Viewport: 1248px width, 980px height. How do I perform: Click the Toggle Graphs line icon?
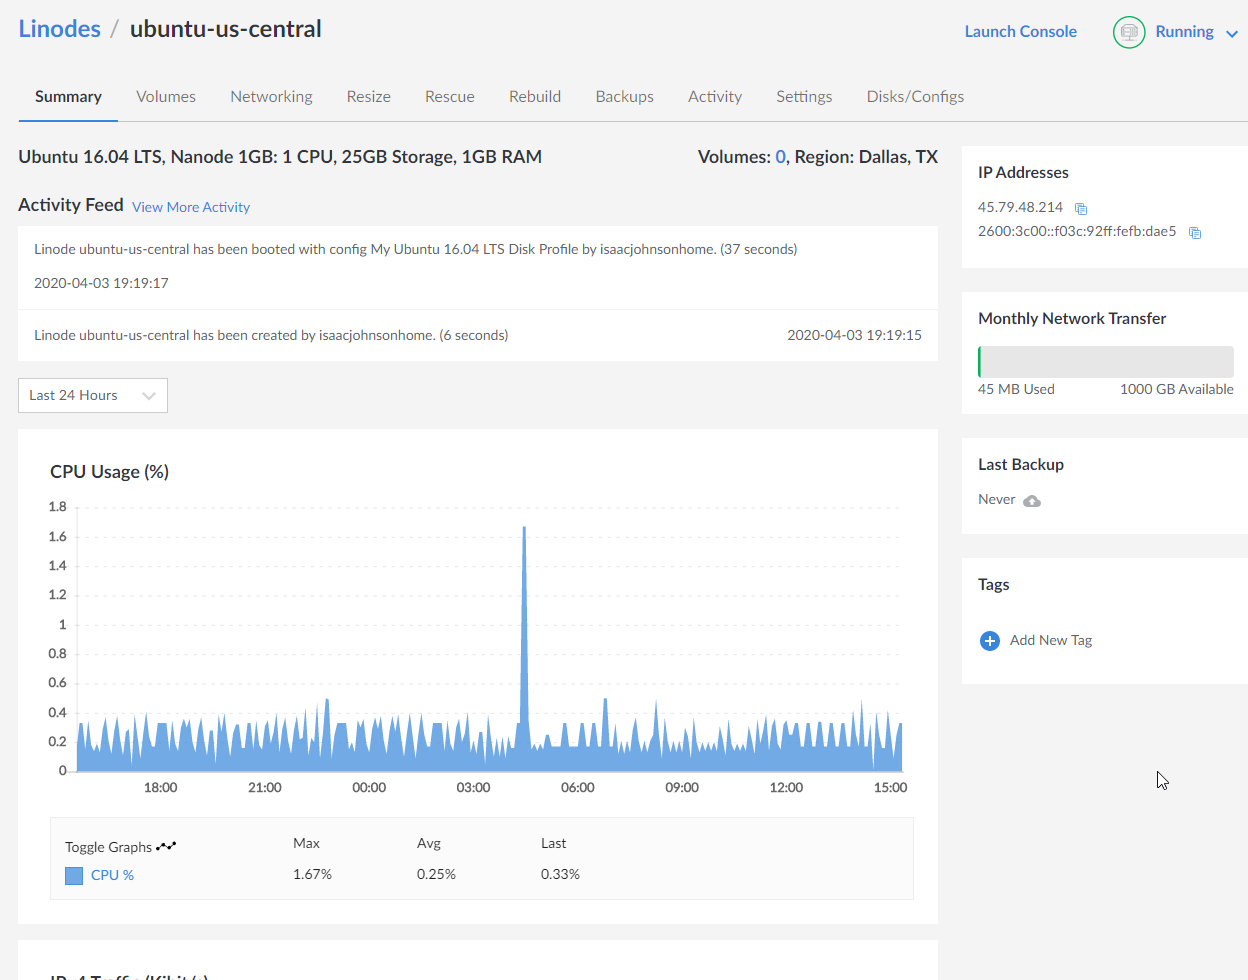pos(166,846)
